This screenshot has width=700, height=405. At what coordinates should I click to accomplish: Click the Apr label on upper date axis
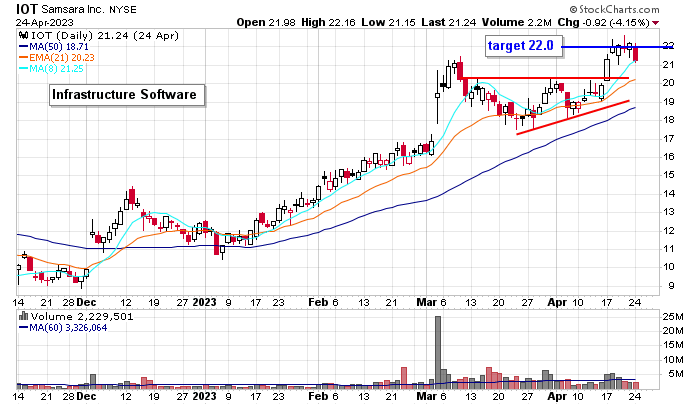[557, 302]
